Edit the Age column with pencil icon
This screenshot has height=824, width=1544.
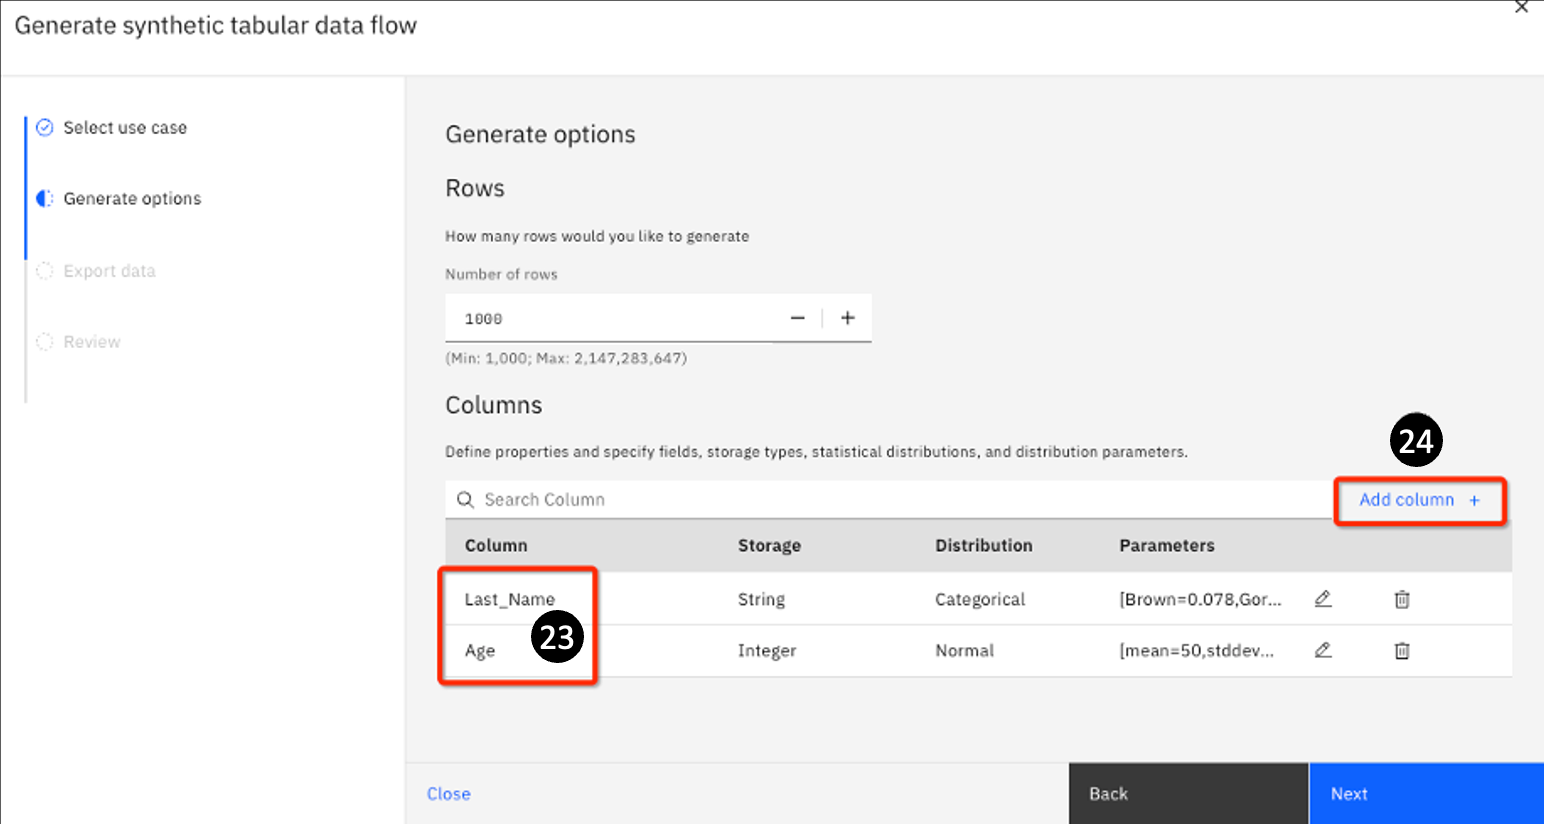click(1323, 650)
